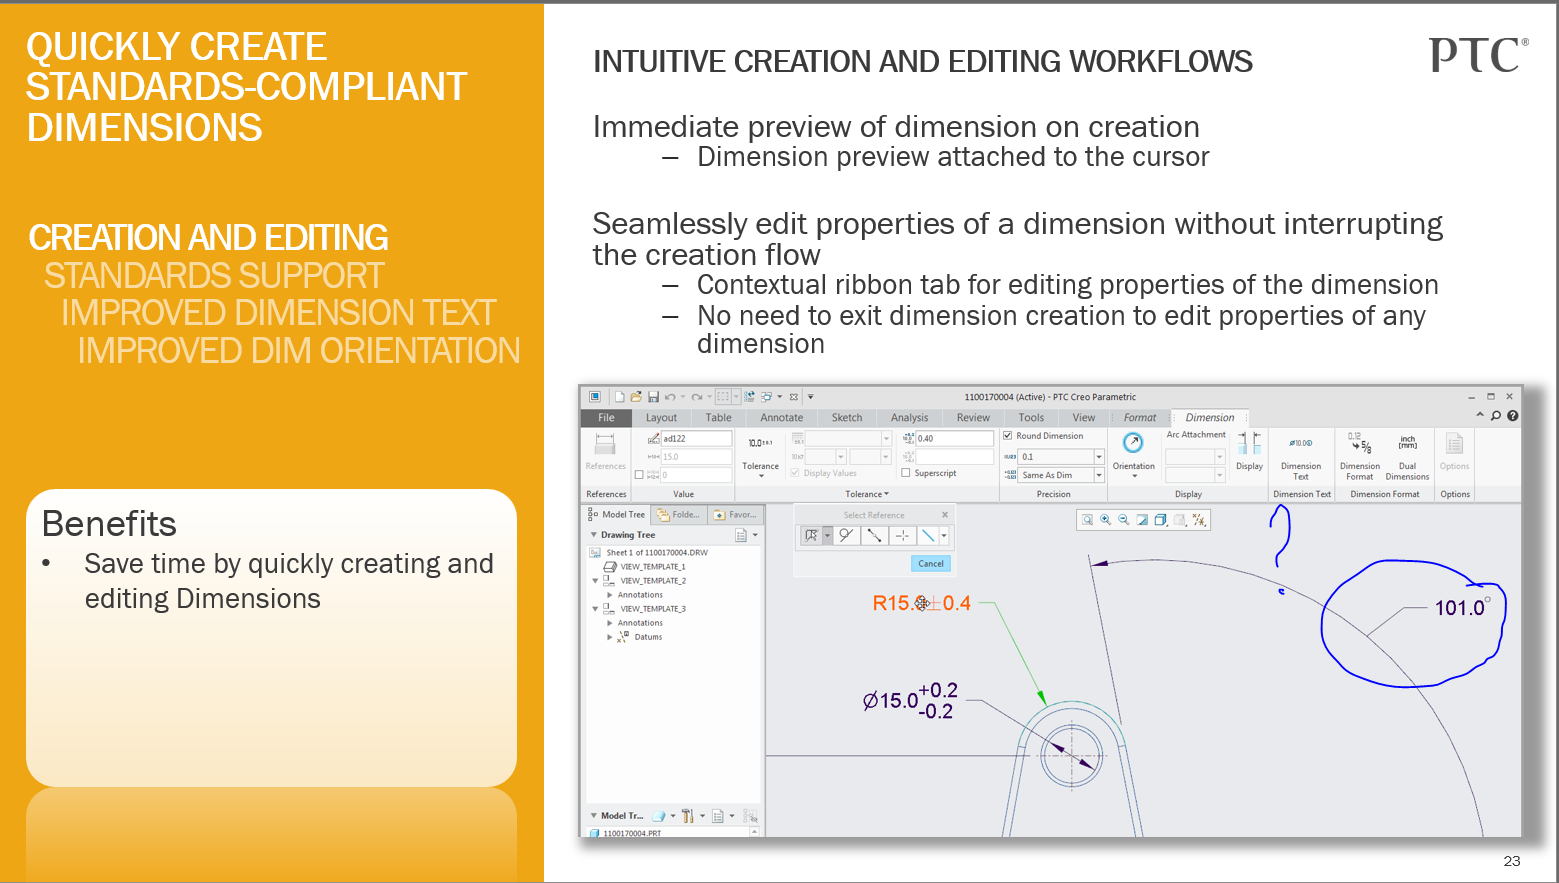Select the Ø15.0 diameter dimension
This screenshot has height=883, width=1559.
pyautogui.click(x=909, y=700)
